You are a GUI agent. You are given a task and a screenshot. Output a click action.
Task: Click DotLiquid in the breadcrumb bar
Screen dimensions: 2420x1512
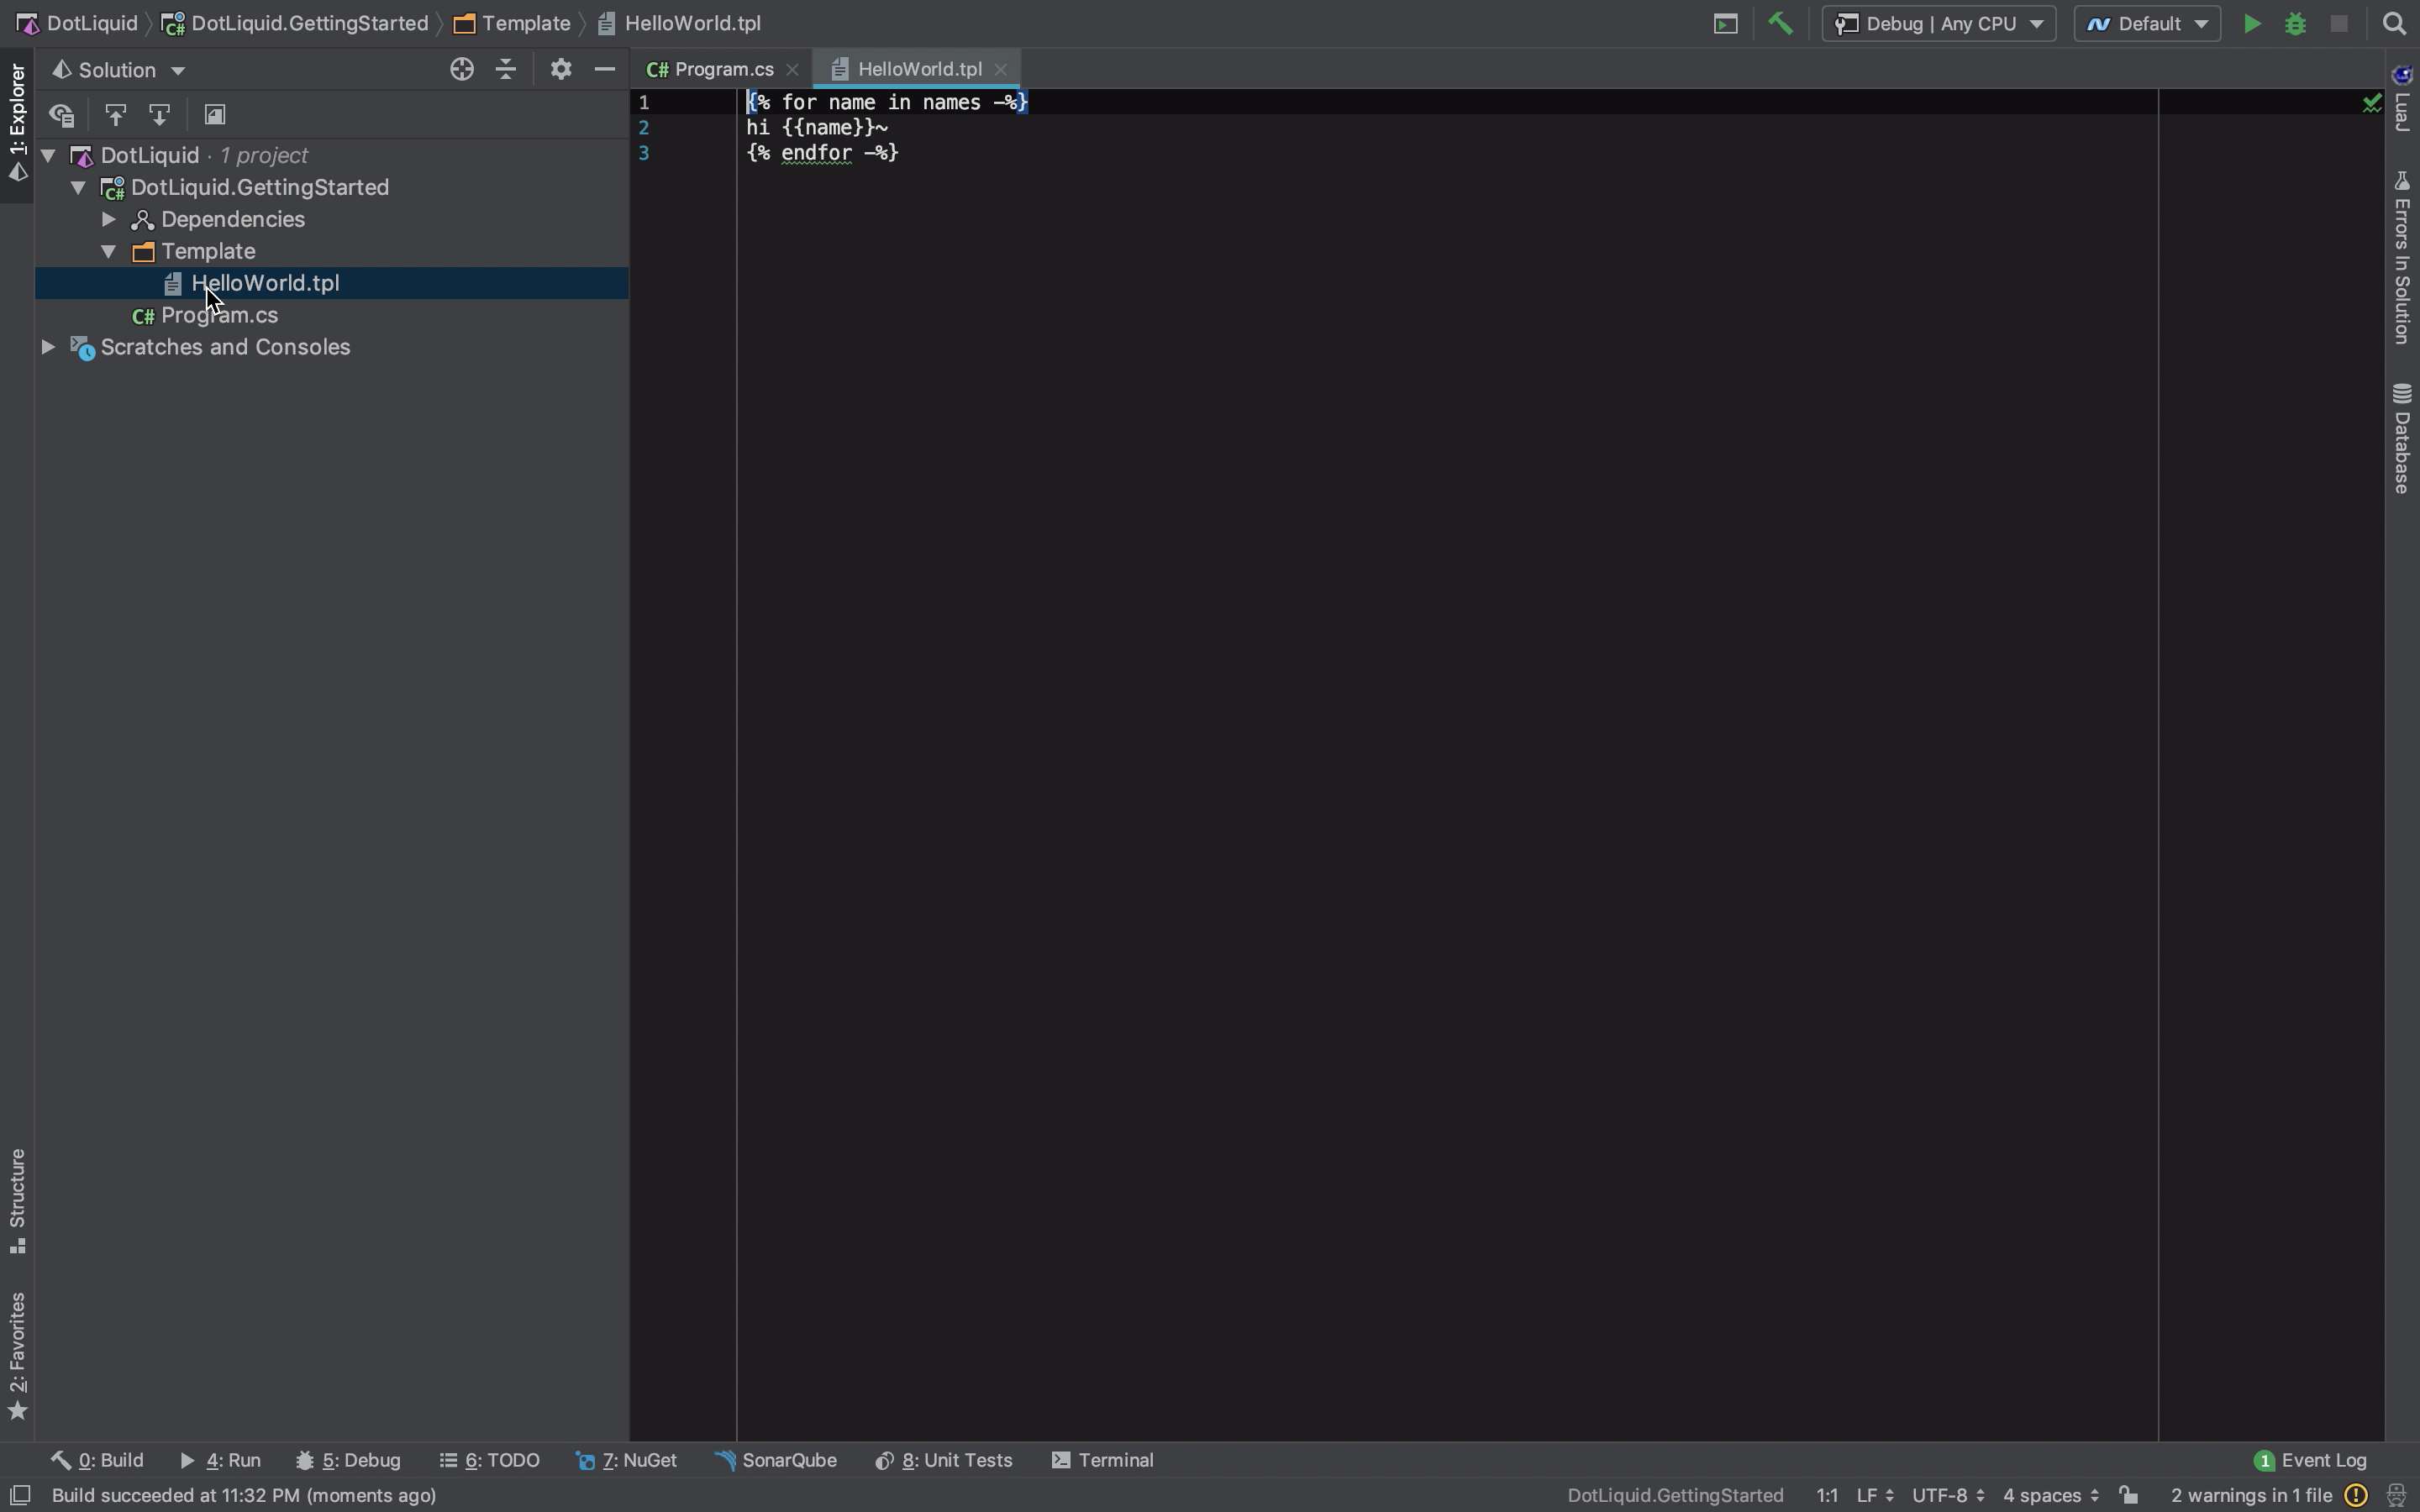pos(76,24)
